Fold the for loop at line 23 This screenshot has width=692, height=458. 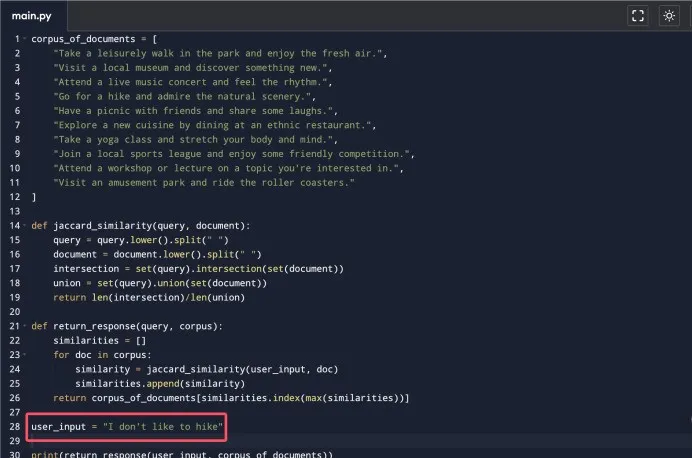tap(25, 356)
